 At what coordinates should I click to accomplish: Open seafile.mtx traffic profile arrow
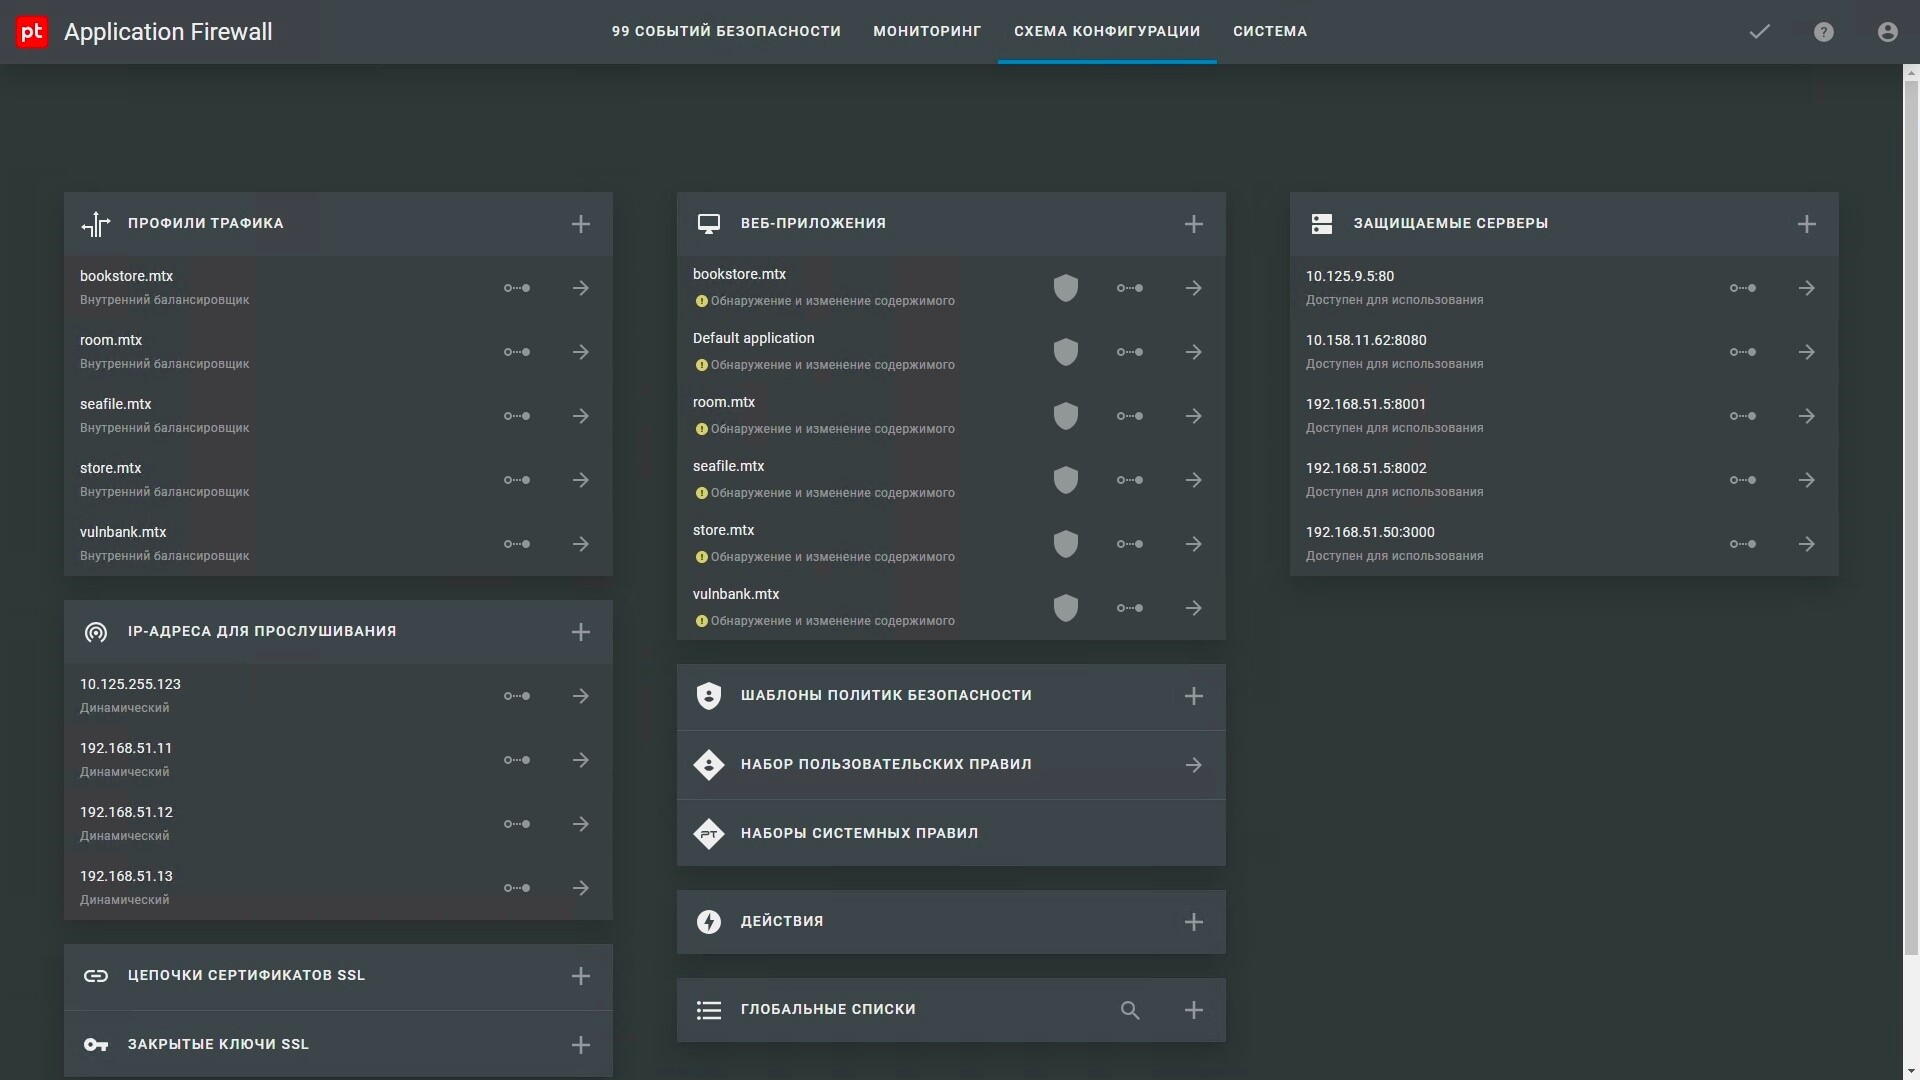click(x=581, y=416)
